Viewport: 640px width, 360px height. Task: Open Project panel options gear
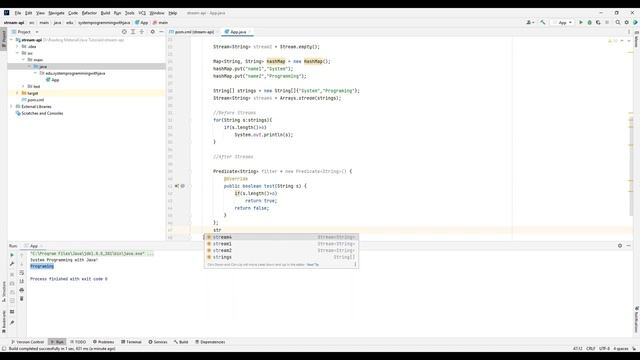click(x=153, y=32)
